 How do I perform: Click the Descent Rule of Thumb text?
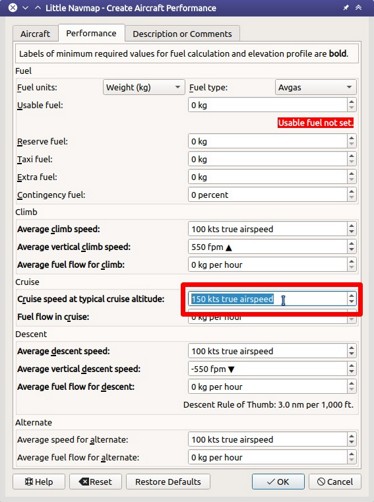pyautogui.click(x=268, y=405)
